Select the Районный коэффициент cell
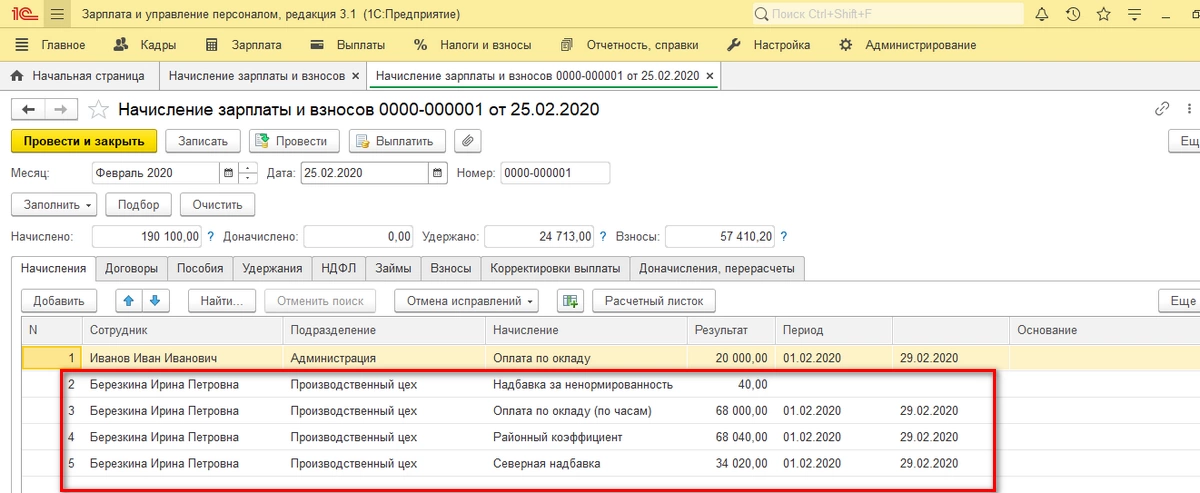The height and width of the screenshot is (493, 1200). (x=586, y=437)
